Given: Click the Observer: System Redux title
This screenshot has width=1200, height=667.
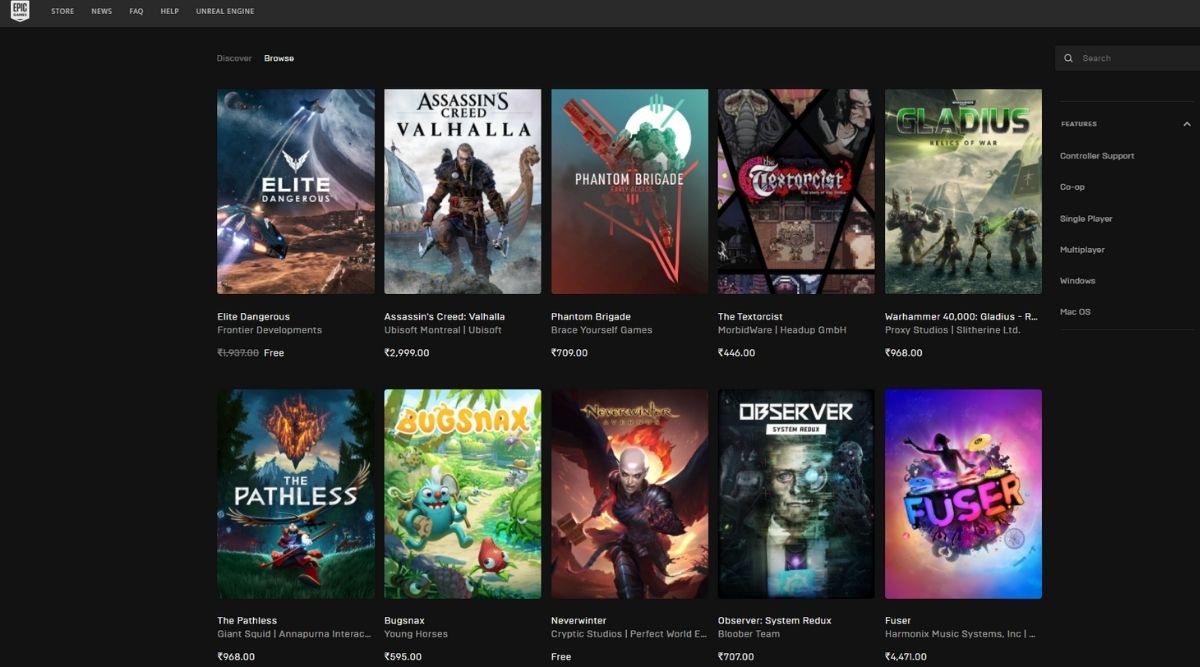Looking at the screenshot, I should 774,620.
